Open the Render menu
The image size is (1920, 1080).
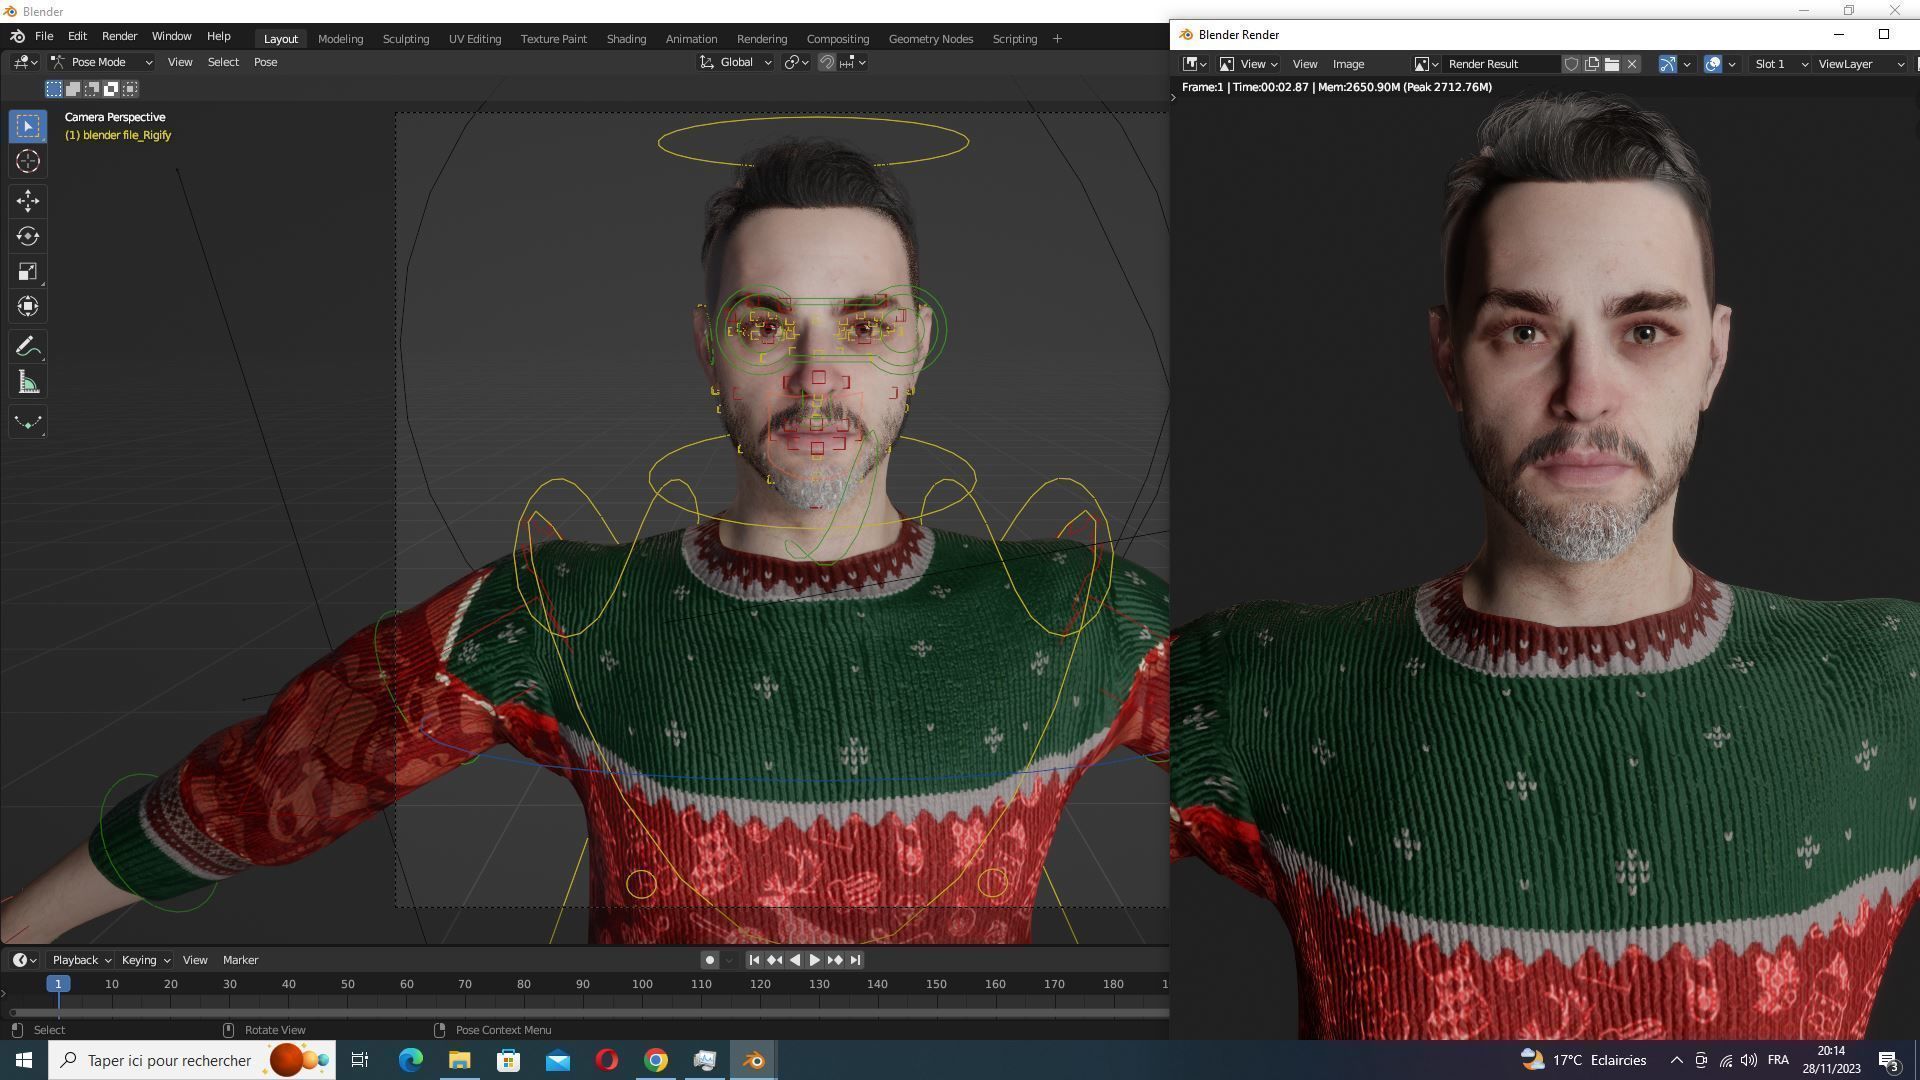pos(119,36)
